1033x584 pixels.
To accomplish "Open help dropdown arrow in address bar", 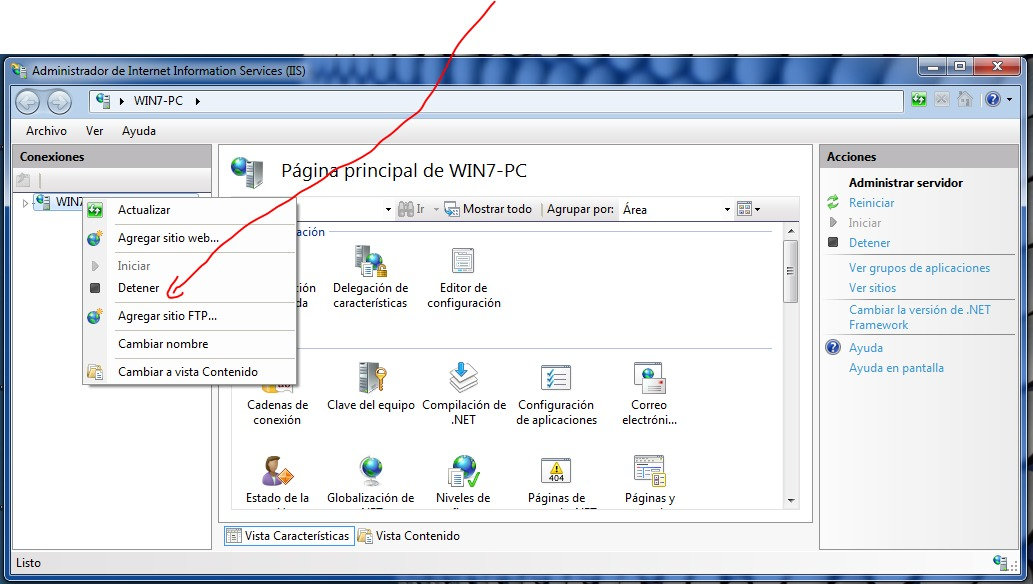I will click(x=1009, y=100).
